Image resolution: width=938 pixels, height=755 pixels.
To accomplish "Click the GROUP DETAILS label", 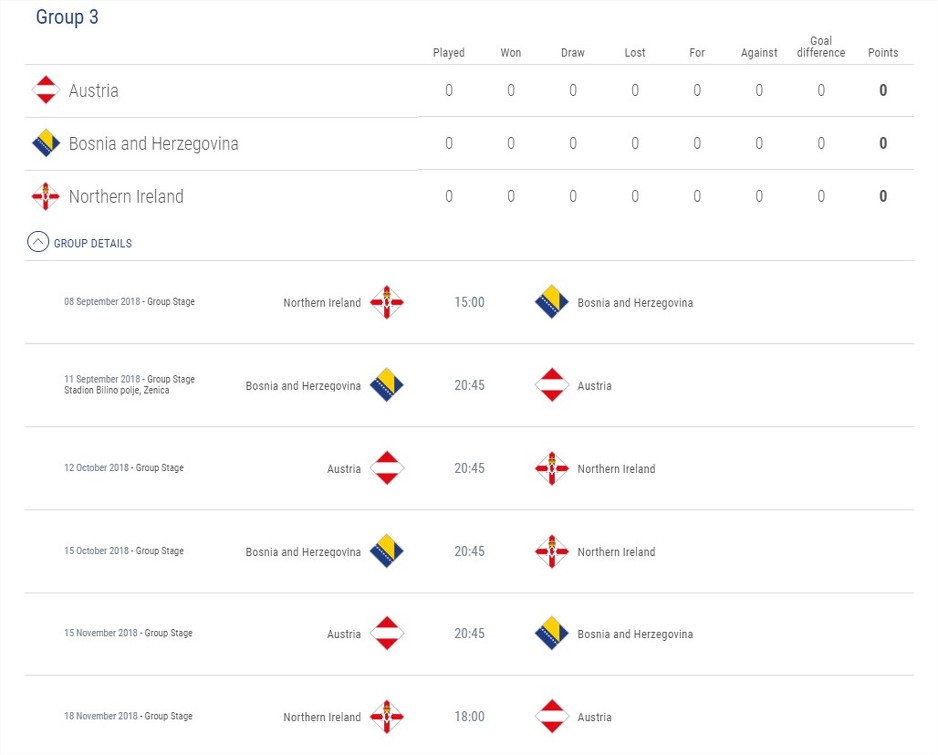I will coord(93,243).
